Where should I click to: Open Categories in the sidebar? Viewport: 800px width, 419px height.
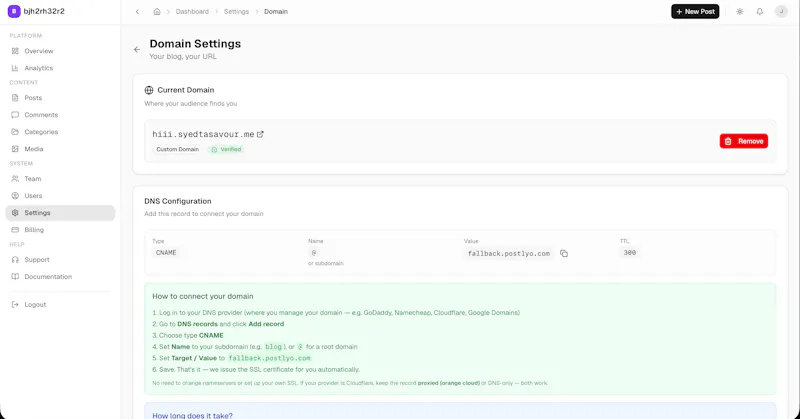pos(60,132)
